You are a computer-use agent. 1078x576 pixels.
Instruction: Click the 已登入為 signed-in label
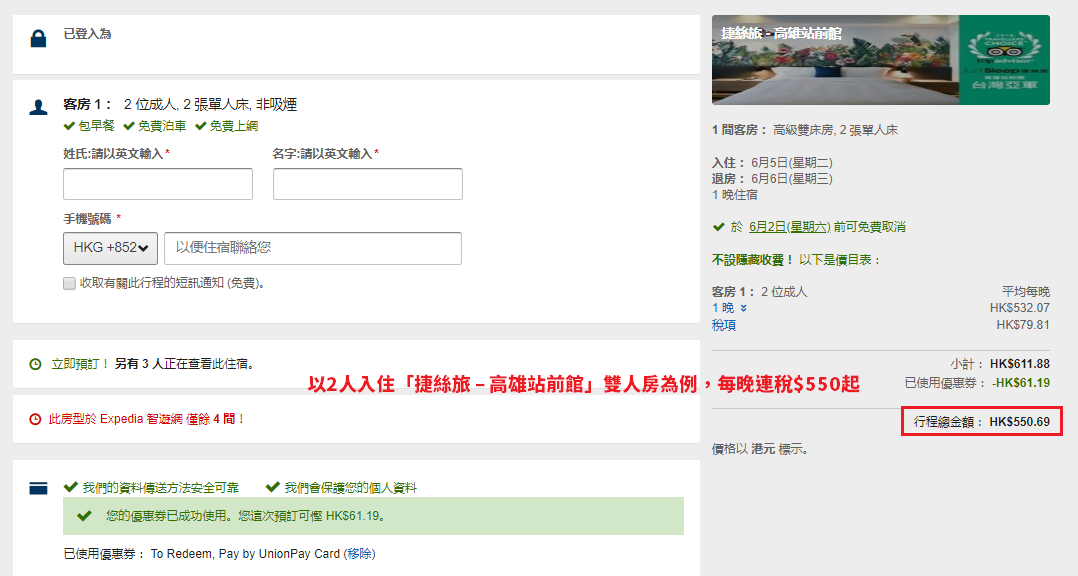(x=87, y=34)
